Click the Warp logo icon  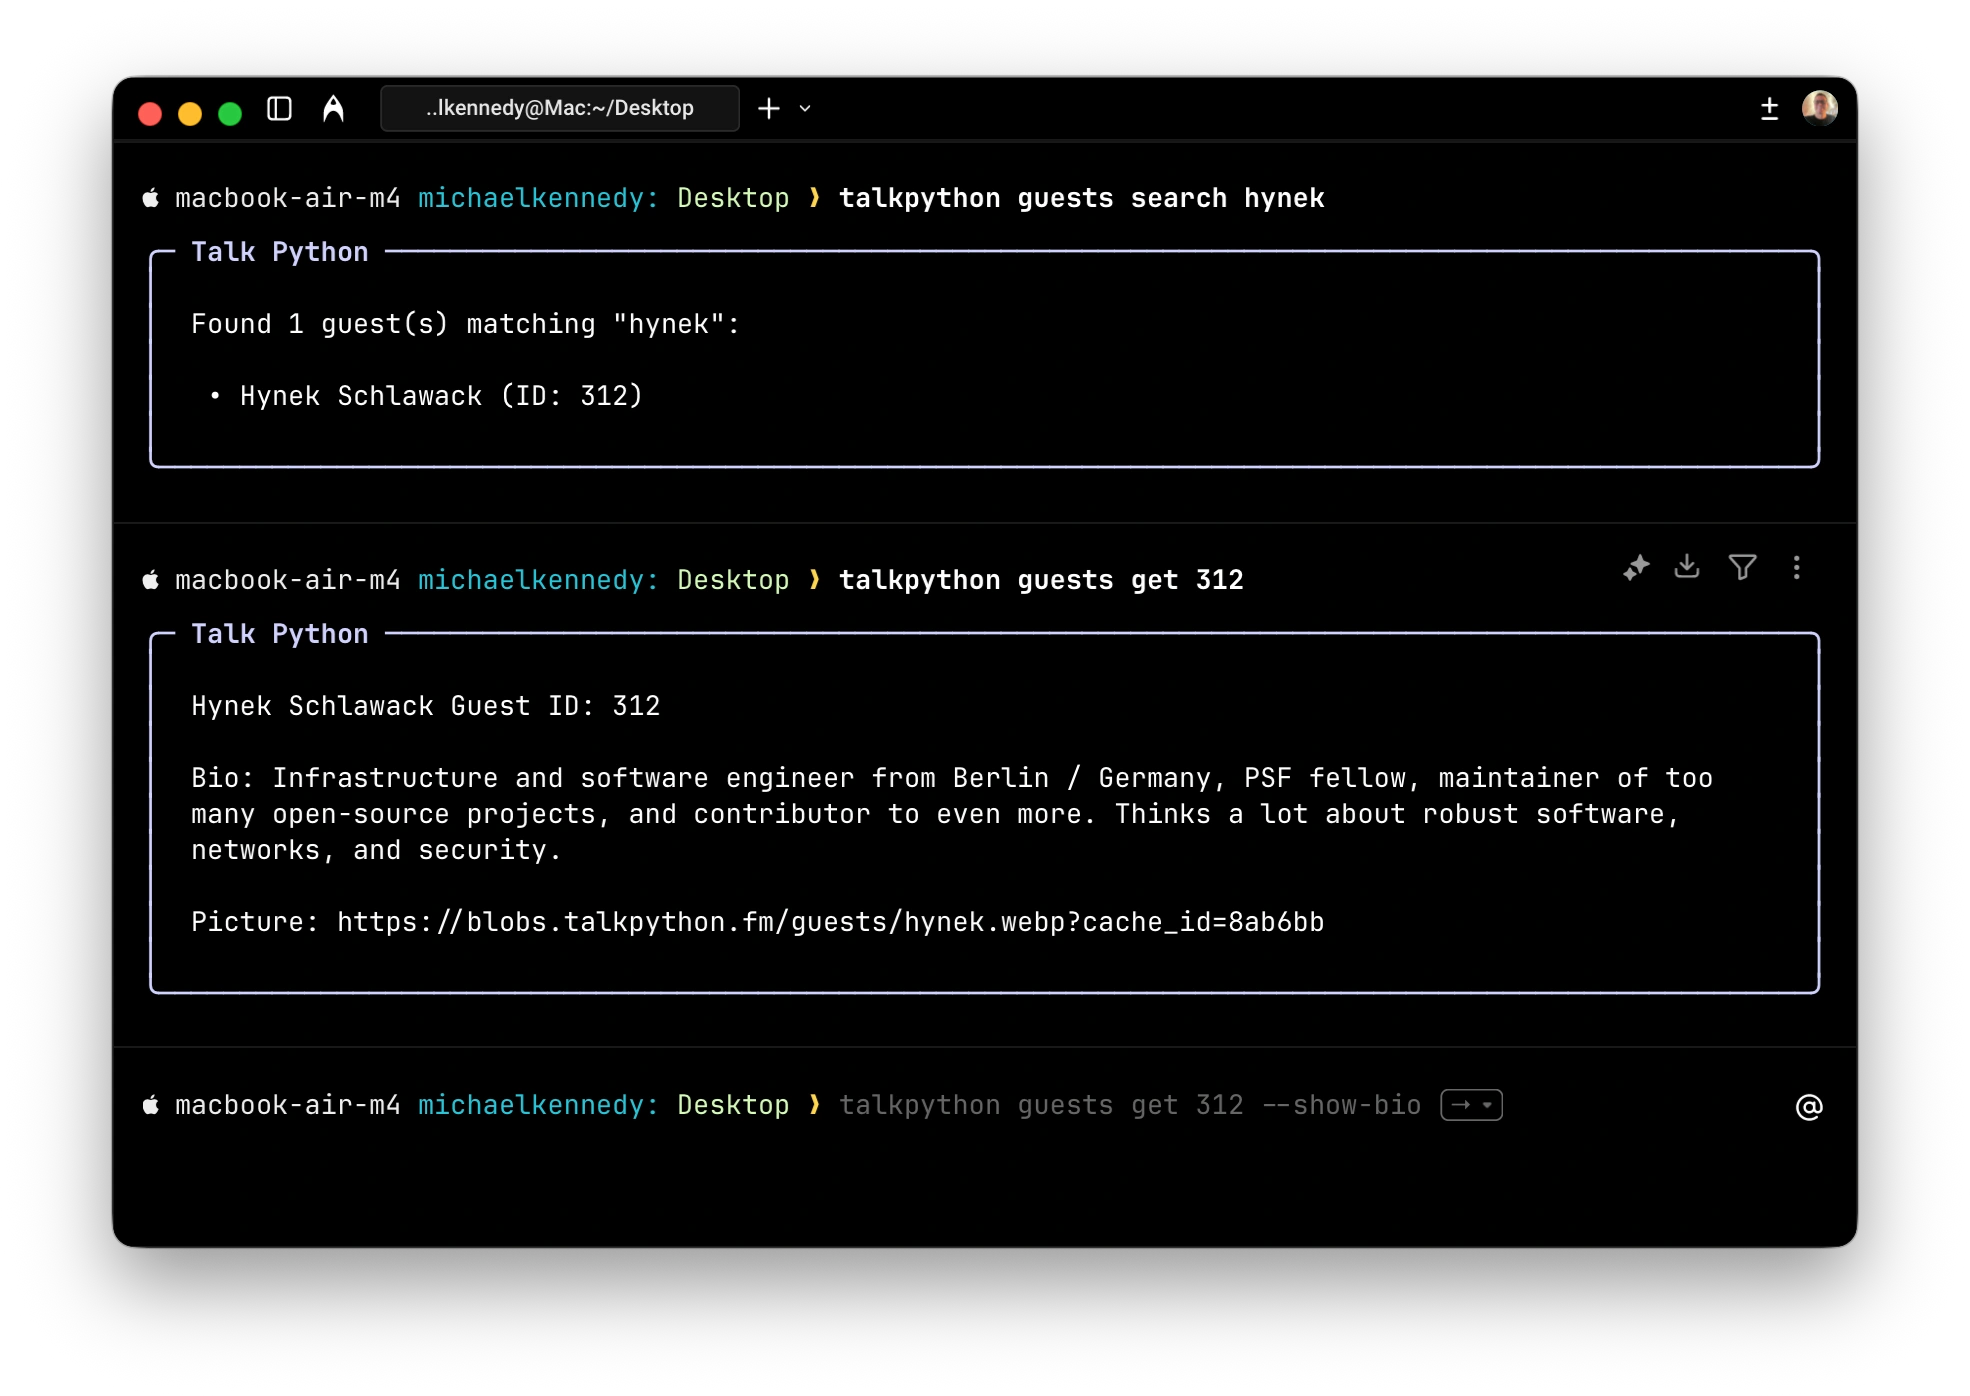coord(333,109)
